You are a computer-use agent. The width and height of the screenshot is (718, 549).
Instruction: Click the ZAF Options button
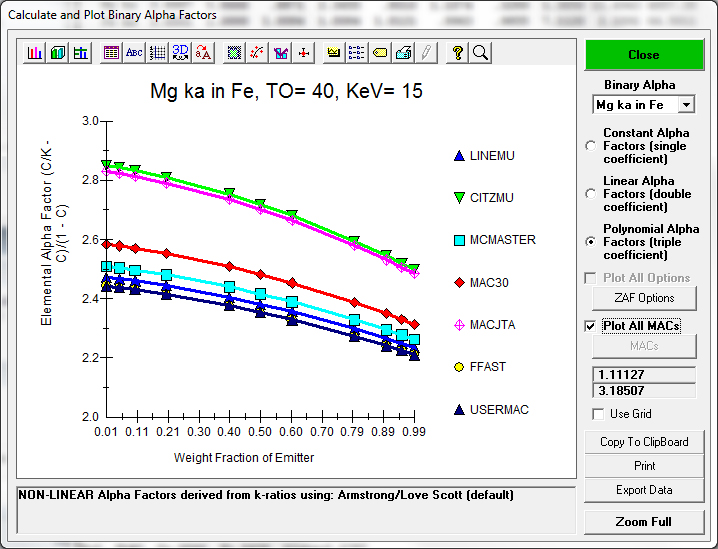pyautogui.click(x=643, y=298)
